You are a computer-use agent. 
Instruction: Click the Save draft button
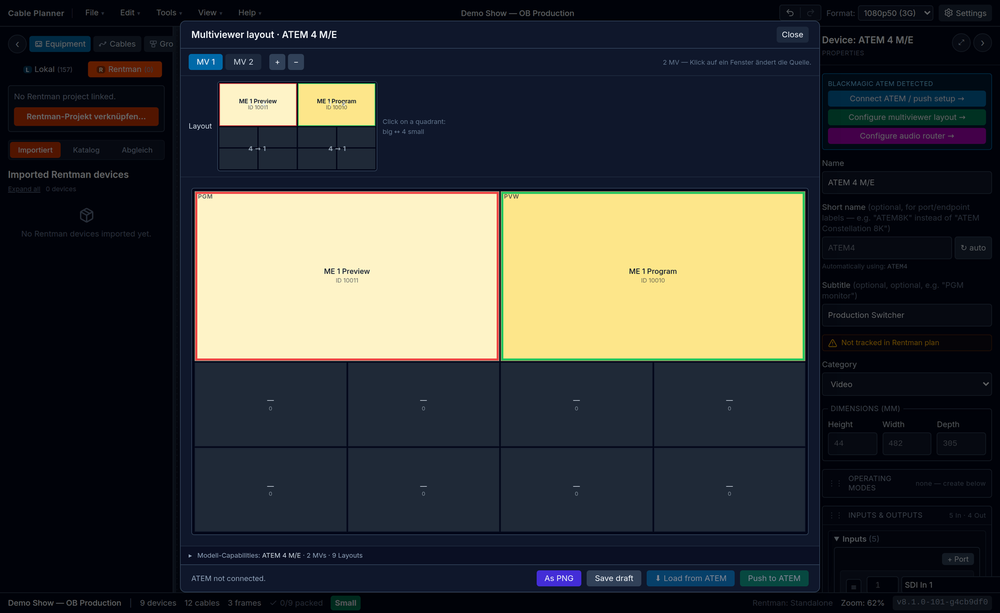point(614,579)
